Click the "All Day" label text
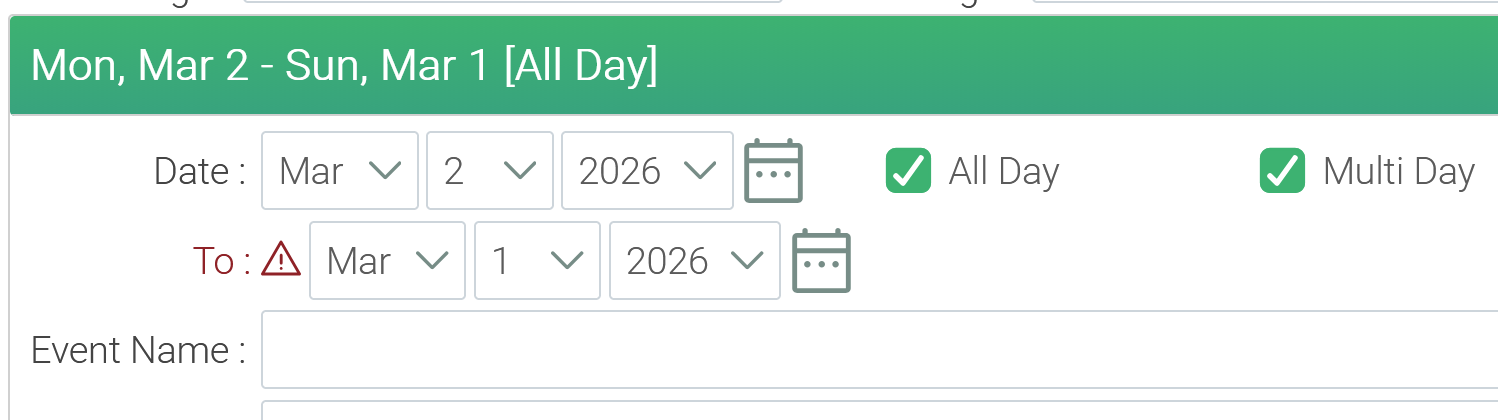This screenshot has height=420, width=1498. (1003, 172)
